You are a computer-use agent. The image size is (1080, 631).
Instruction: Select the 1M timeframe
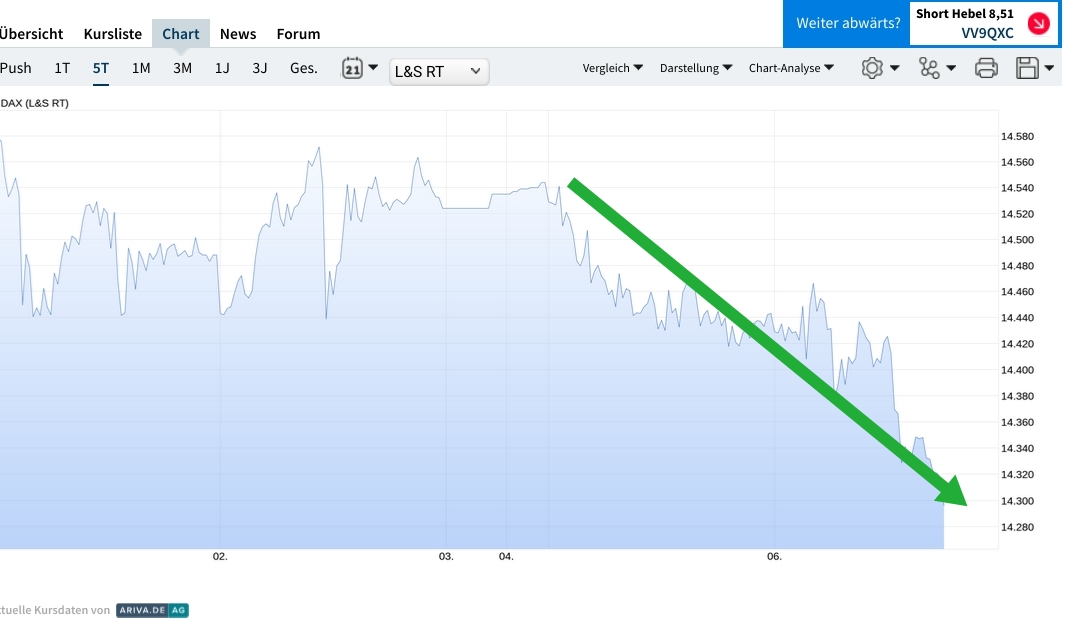[x=142, y=67]
